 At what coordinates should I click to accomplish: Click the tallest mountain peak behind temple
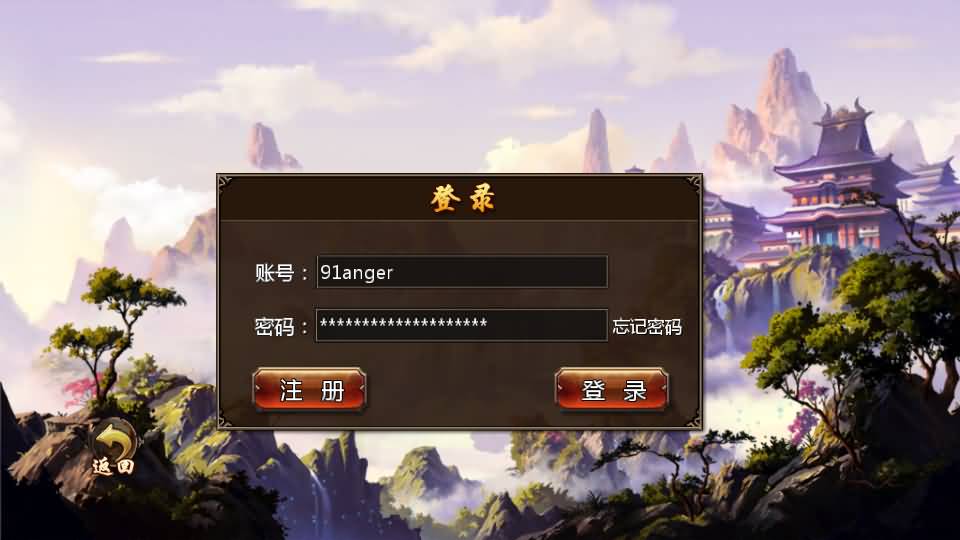[x=784, y=92]
